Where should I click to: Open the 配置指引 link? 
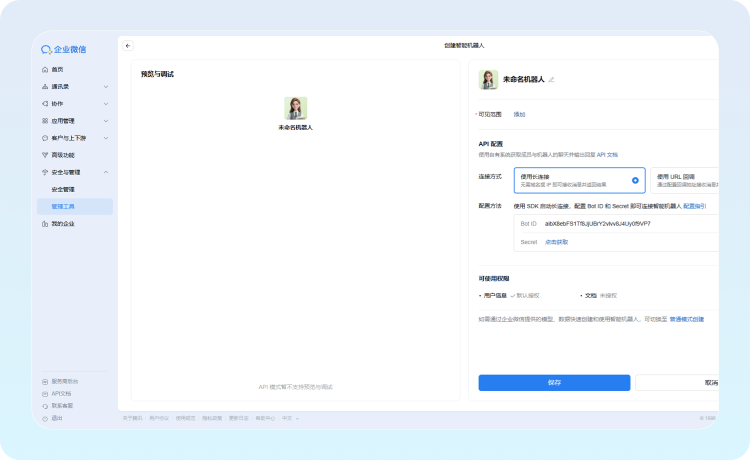point(695,206)
